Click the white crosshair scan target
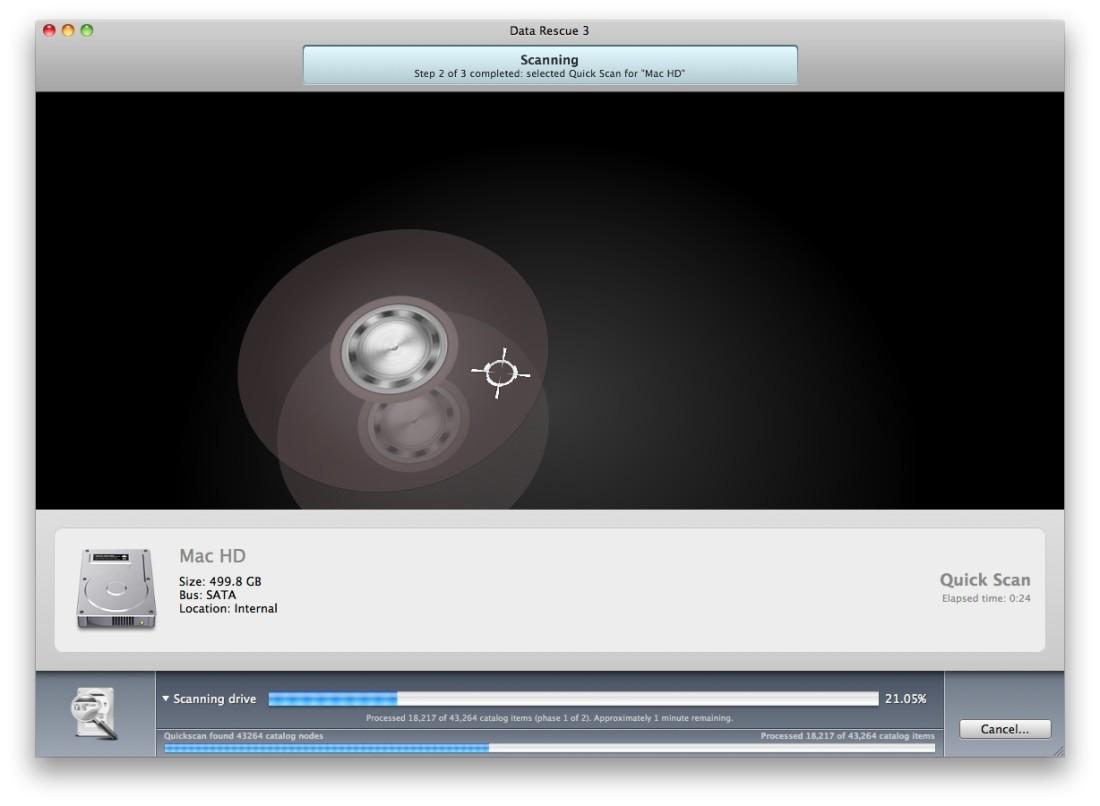The image size is (1100, 806). pos(500,373)
